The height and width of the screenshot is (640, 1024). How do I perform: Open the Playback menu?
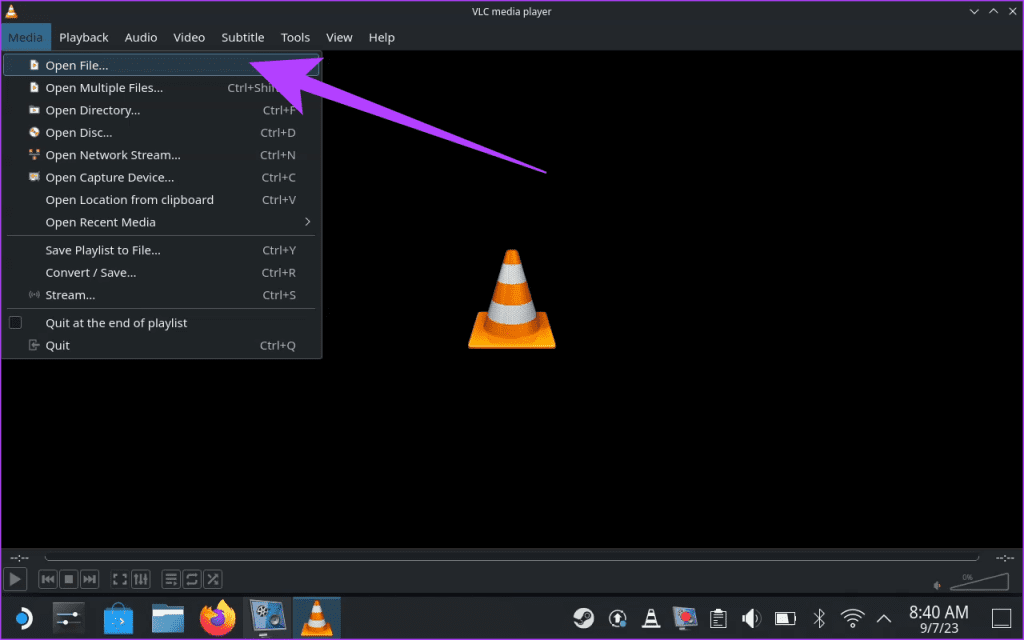point(83,37)
